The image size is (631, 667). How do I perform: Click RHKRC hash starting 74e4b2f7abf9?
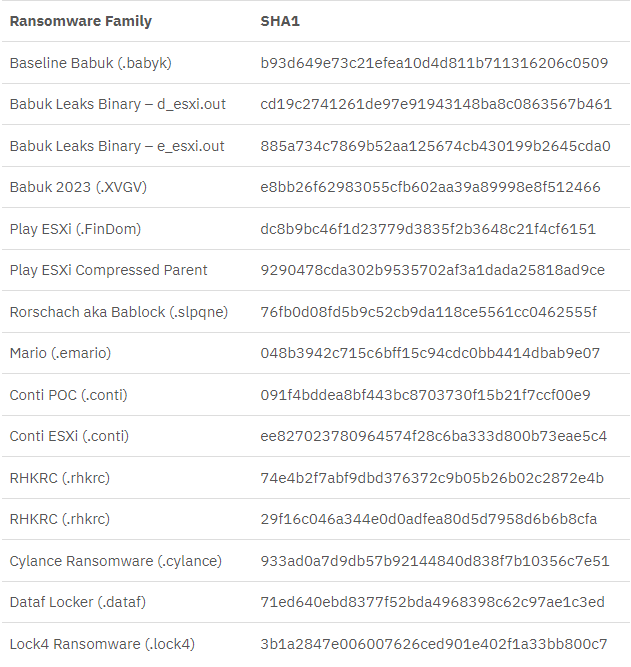(x=432, y=478)
